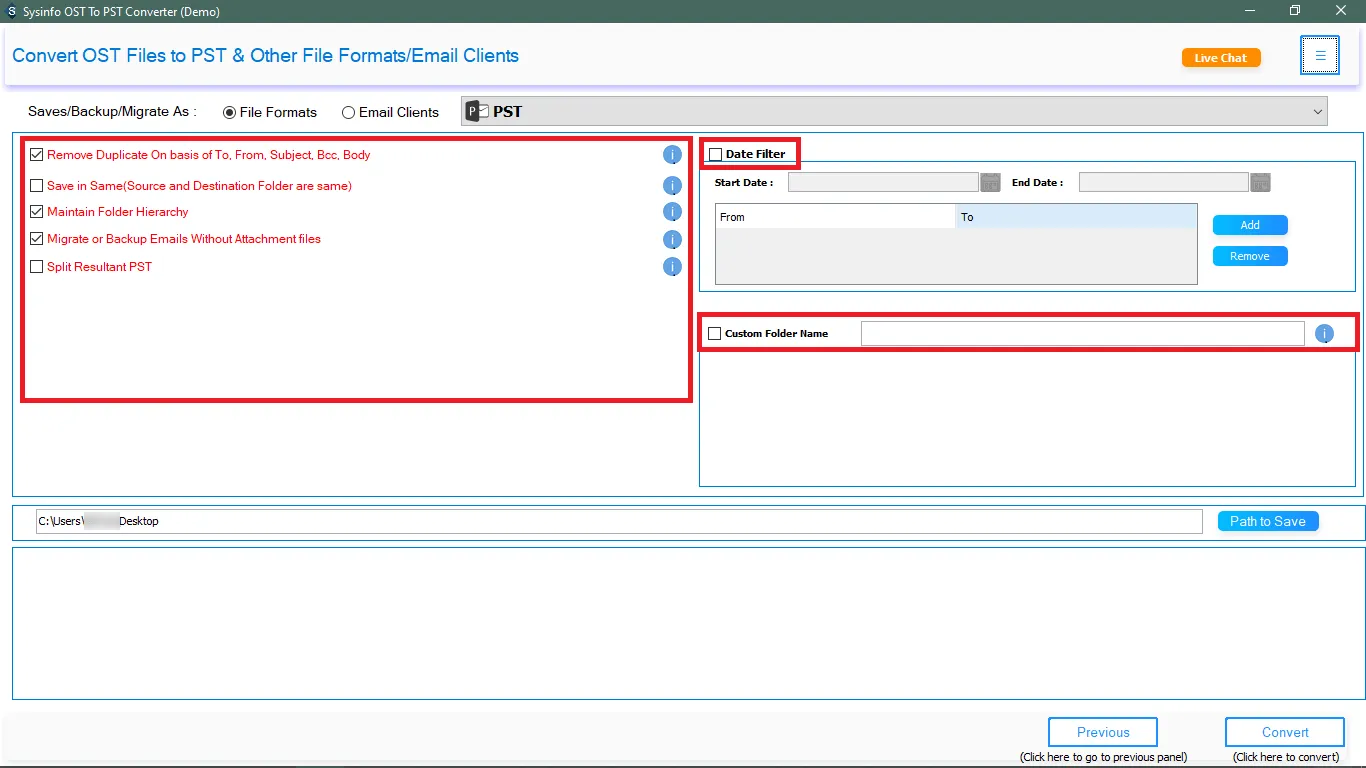Enable the Date Filter checkbox
1366x768 pixels.
tap(715, 154)
